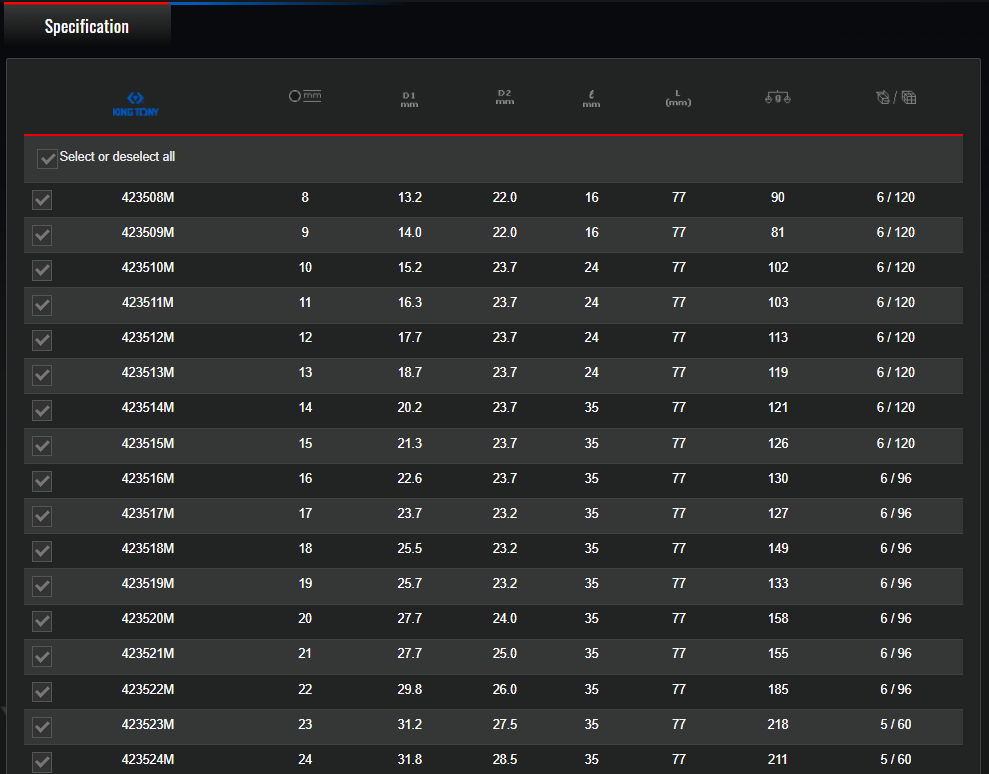Image resolution: width=989 pixels, height=774 pixels.
Task: Toggle checkbox for 423523M
Action: click(x=42, y=727)
